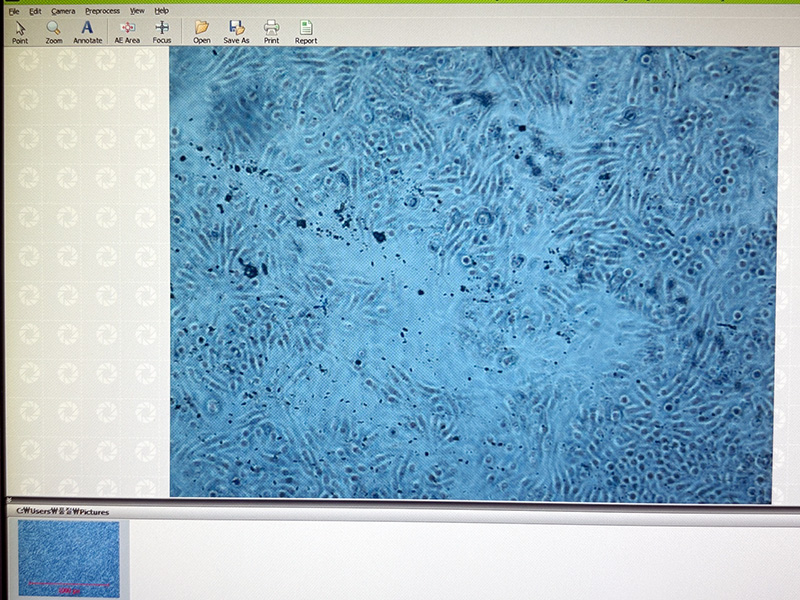Viewport: 800px width, 600px height.
Task: Open the File menu
Action: [13, 11]
